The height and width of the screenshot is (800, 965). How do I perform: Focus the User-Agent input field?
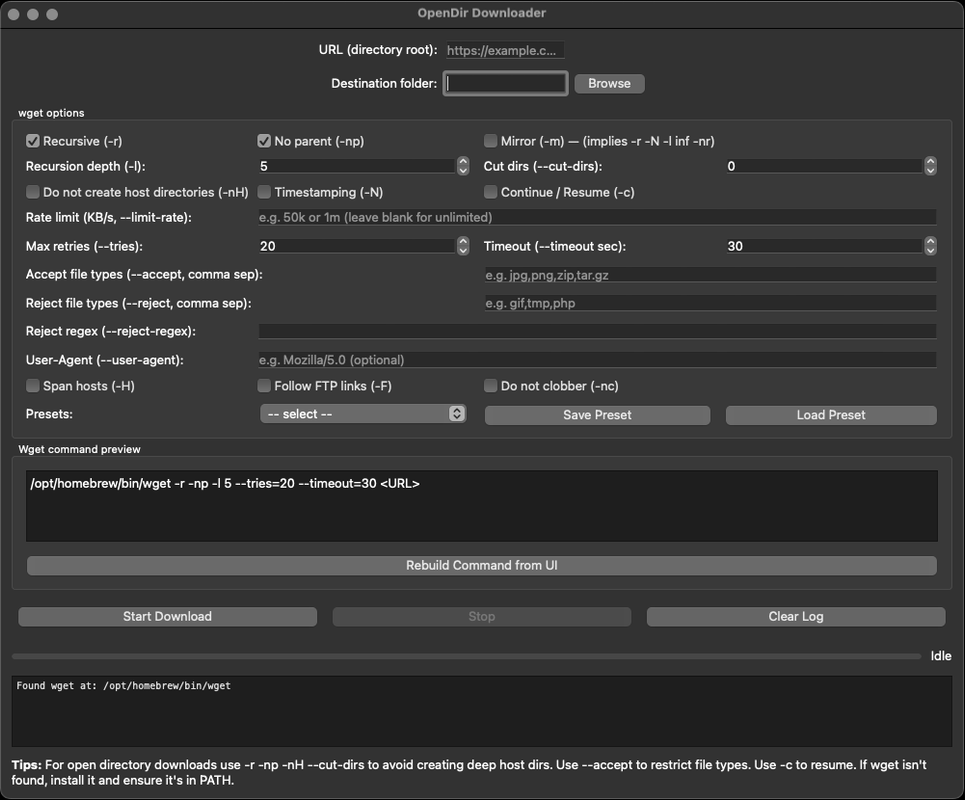click(x=597, y=360)
